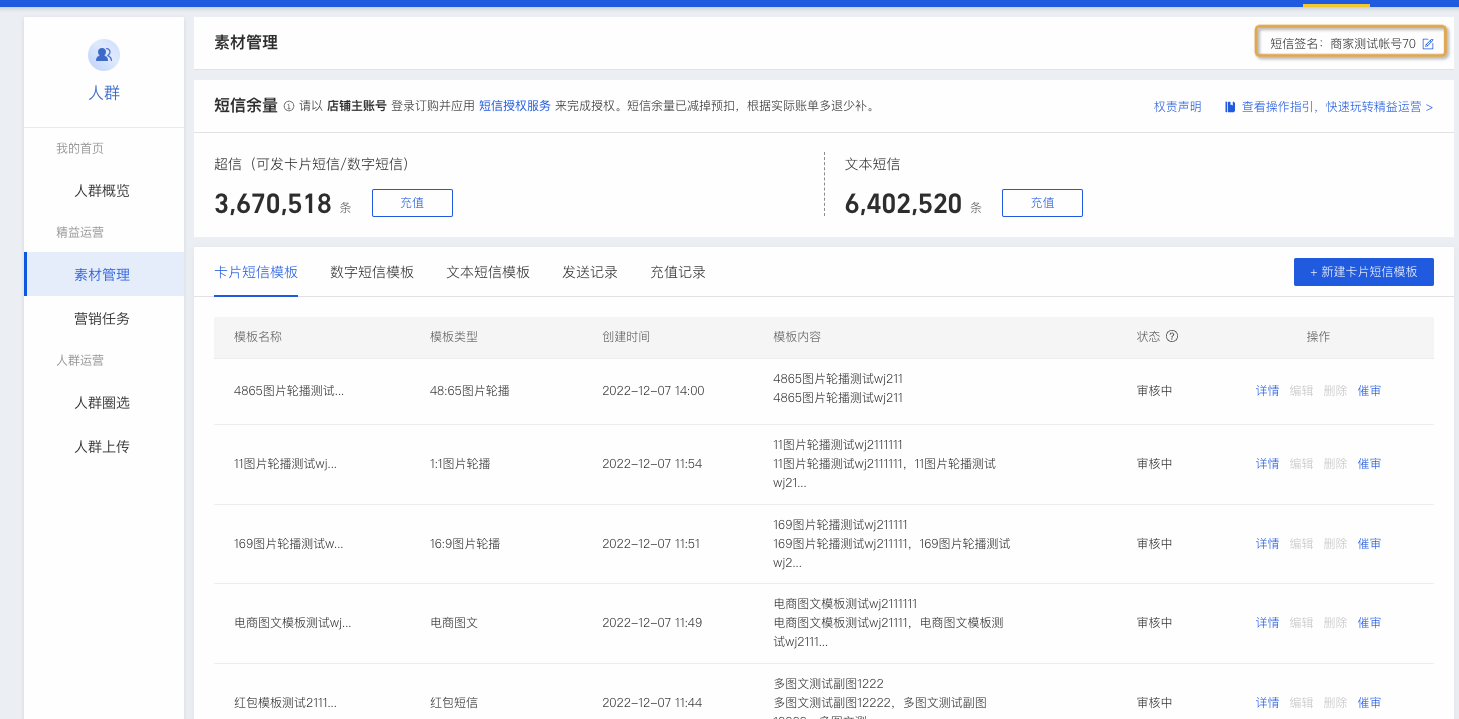Click 详情 for 169图片轮播测试 row
This screenshot has height=719, width=1459.
(x=1267, y=544)
